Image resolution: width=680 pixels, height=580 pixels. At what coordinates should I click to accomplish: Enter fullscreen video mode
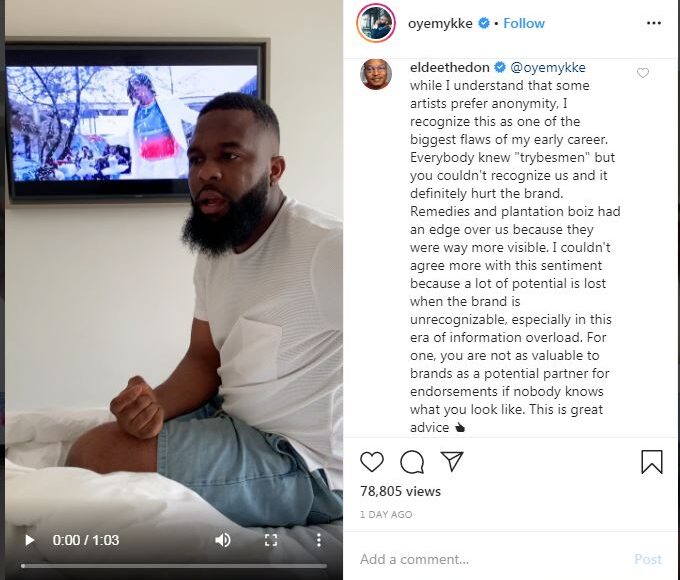click(x=271, y=540)
